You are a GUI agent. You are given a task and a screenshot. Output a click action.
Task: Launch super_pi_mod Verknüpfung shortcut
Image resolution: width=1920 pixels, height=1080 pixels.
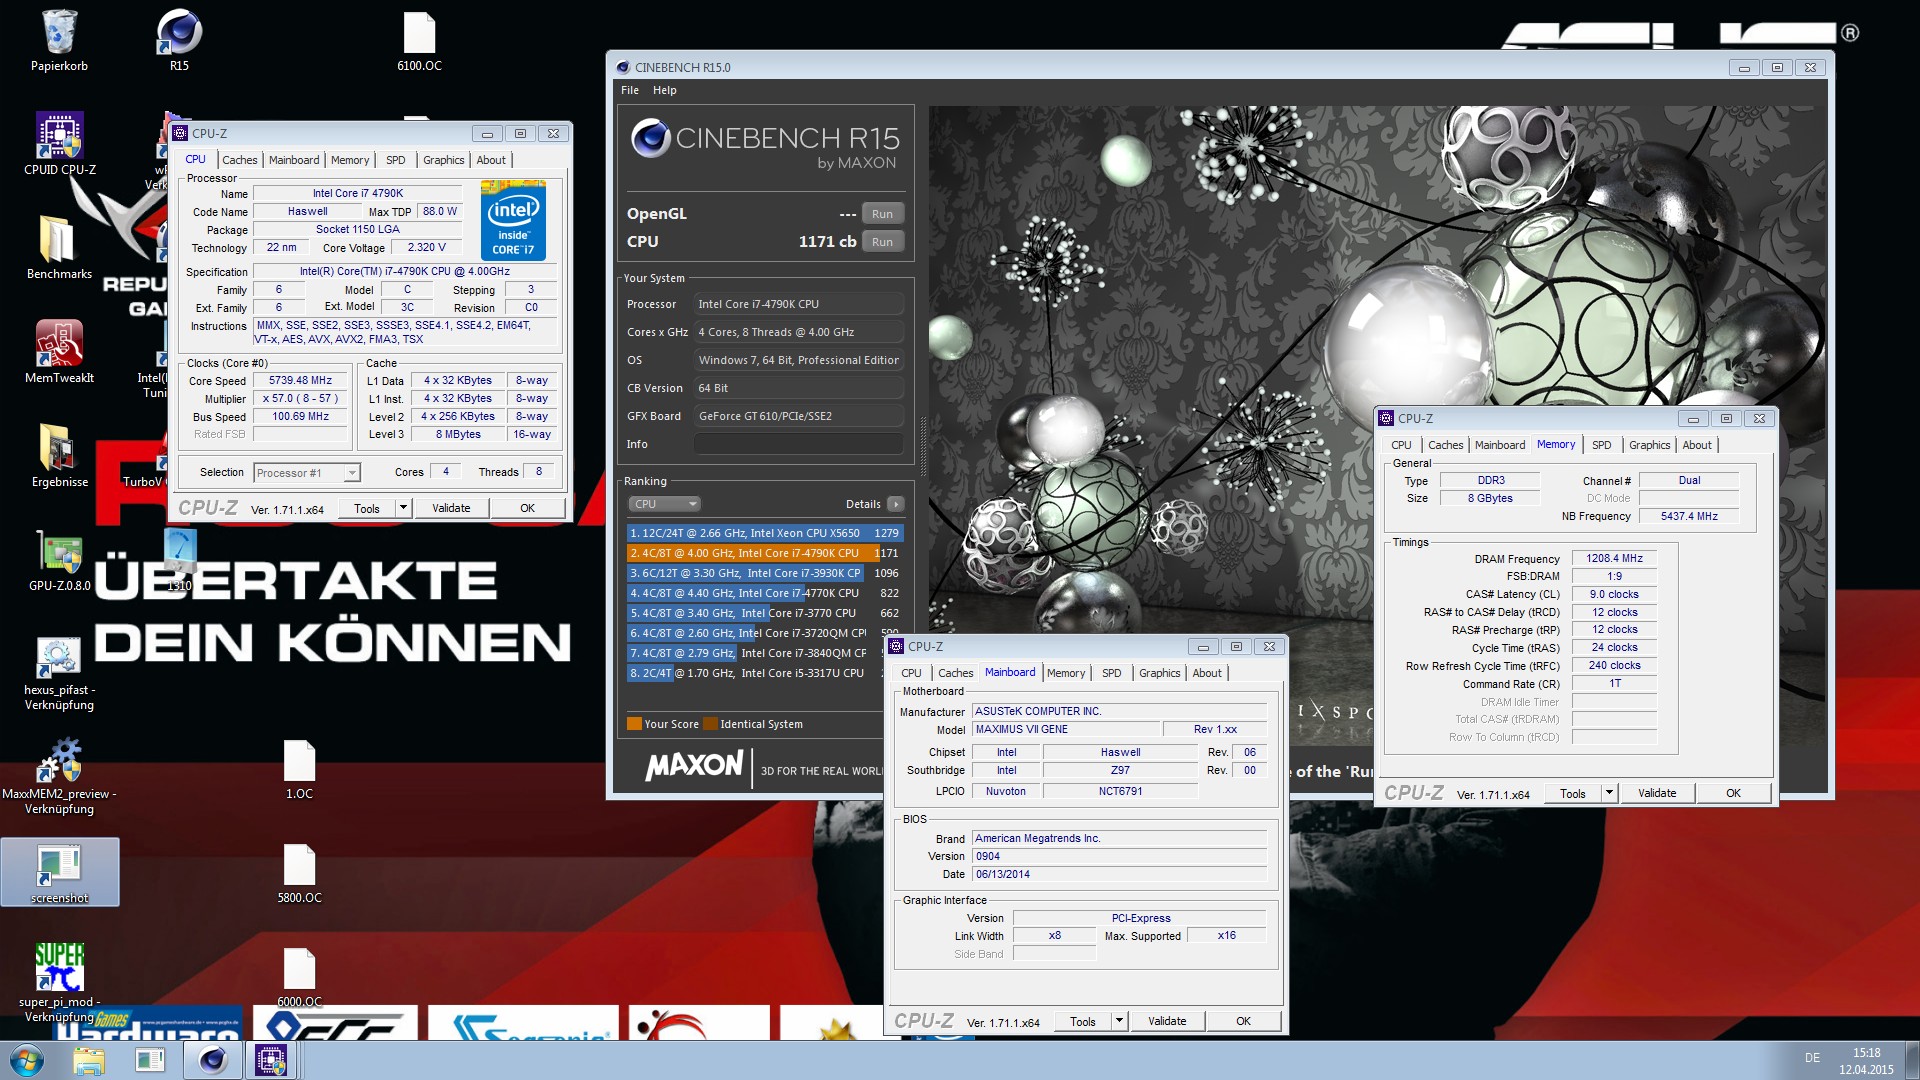click(x=59, y=983)
